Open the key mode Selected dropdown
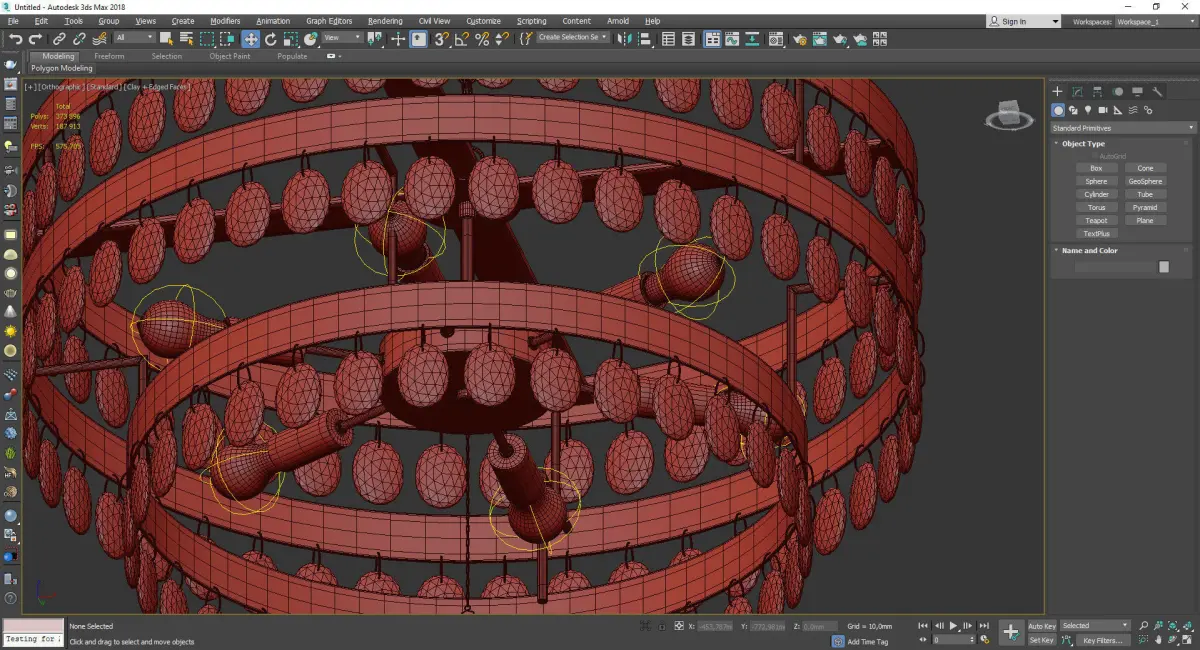1200x650 pixels. (1095, 626)
